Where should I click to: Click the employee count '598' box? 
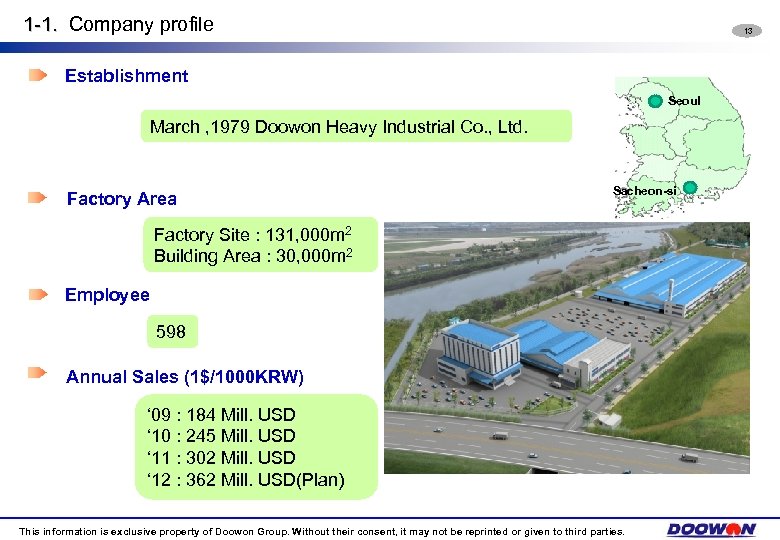(x=172, y=331)
